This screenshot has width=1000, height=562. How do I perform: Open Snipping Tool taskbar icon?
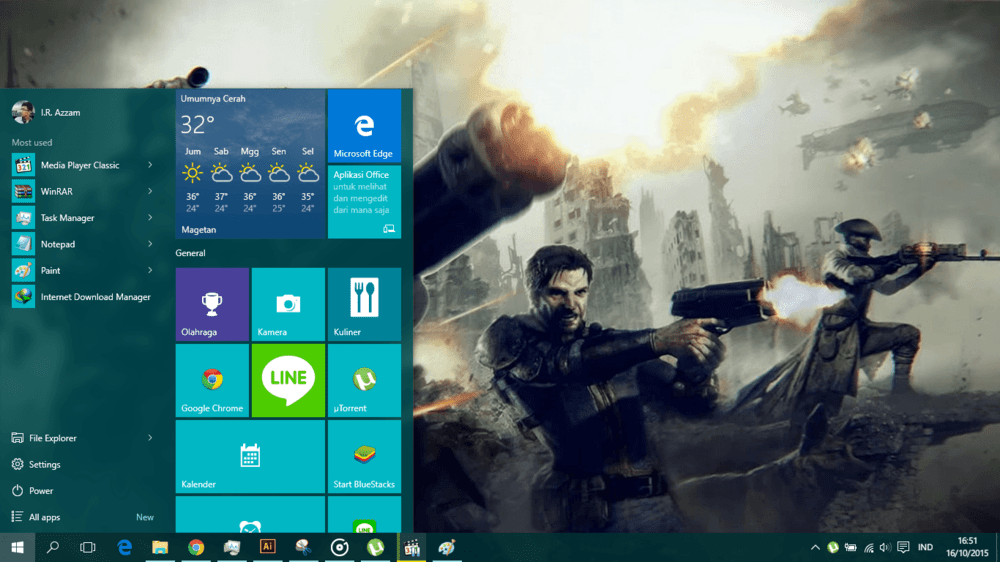(x=303, y=547)
